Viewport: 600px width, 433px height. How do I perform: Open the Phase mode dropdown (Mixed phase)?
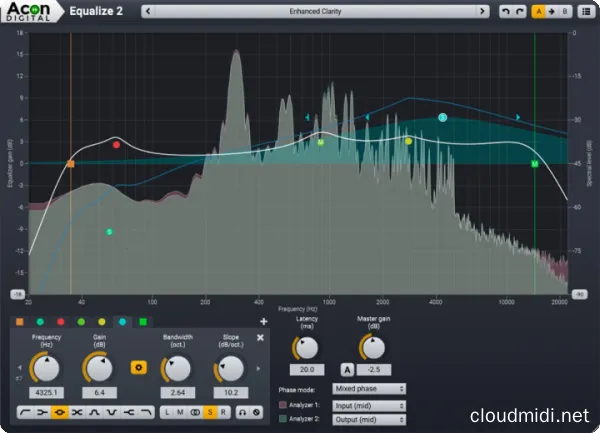(369, 389)
